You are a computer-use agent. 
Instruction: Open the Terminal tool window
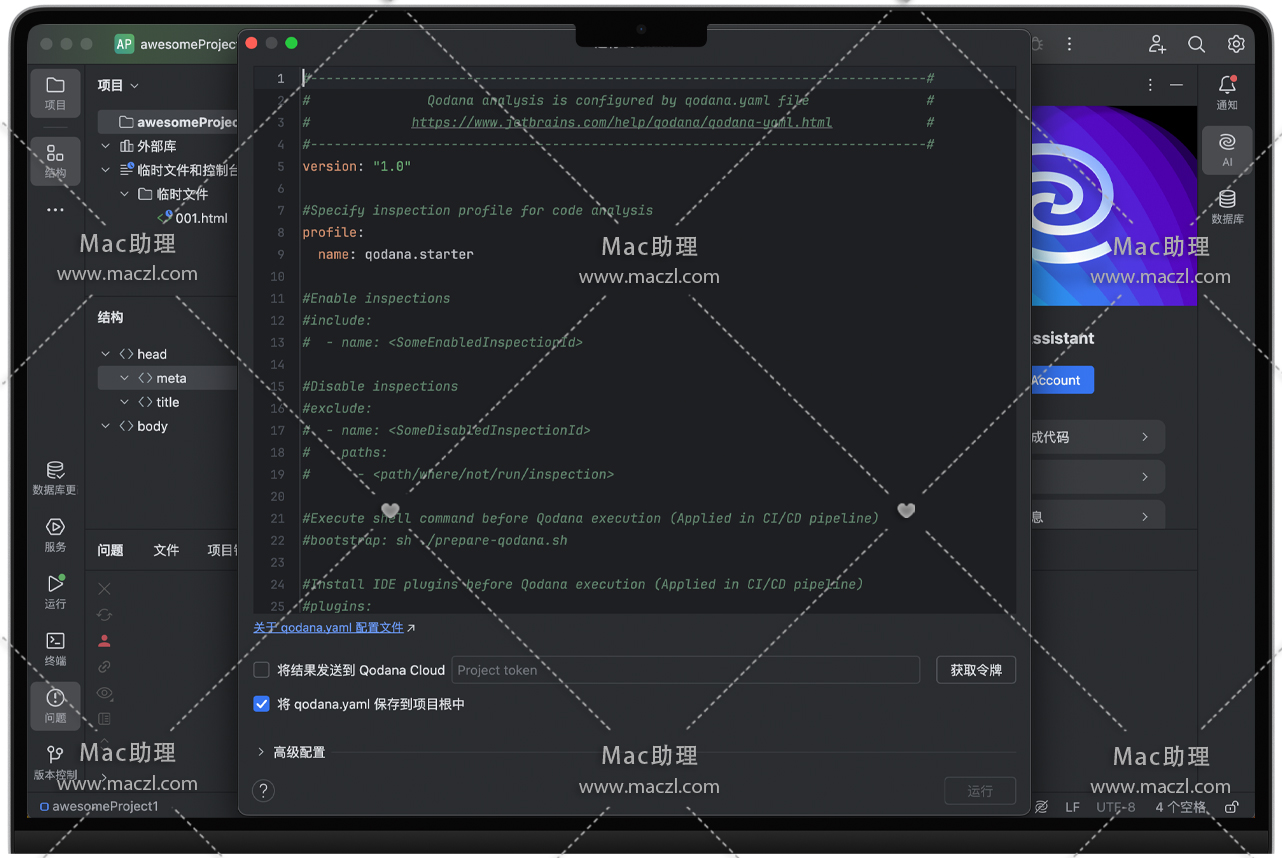[55, 648]
